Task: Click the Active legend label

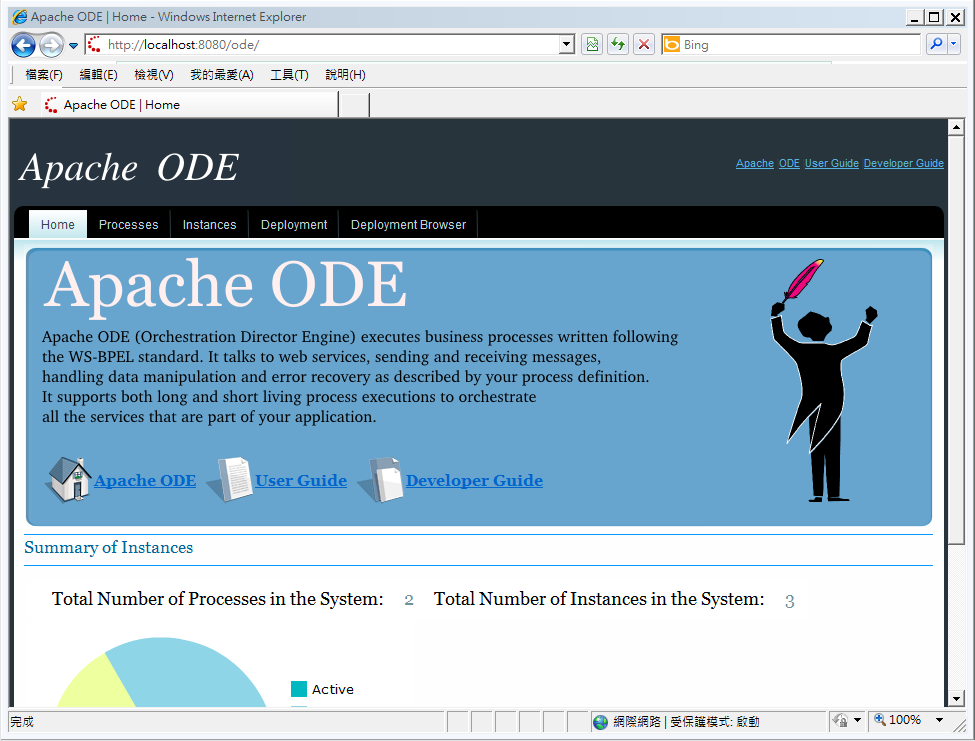Action: (x=333, y=689)
